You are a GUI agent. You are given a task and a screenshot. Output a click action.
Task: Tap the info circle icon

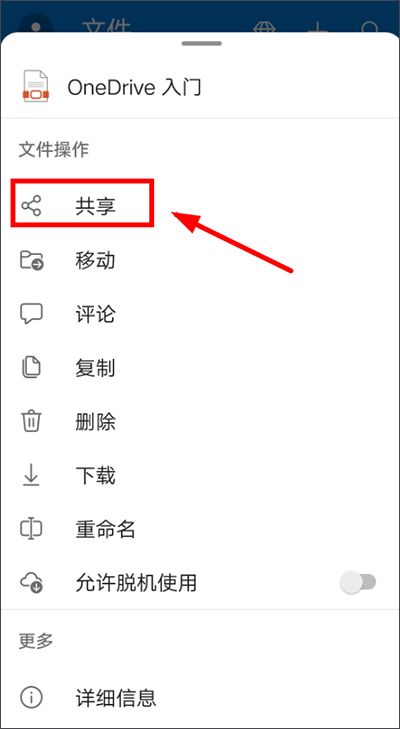click(32, 697)
